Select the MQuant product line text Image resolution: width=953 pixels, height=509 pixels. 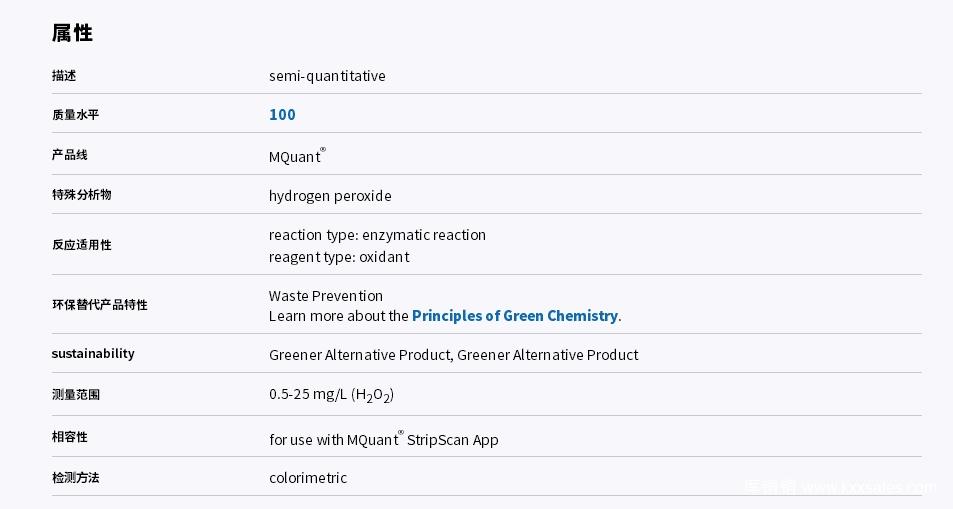pyautogui.click(x=297, y=156)
